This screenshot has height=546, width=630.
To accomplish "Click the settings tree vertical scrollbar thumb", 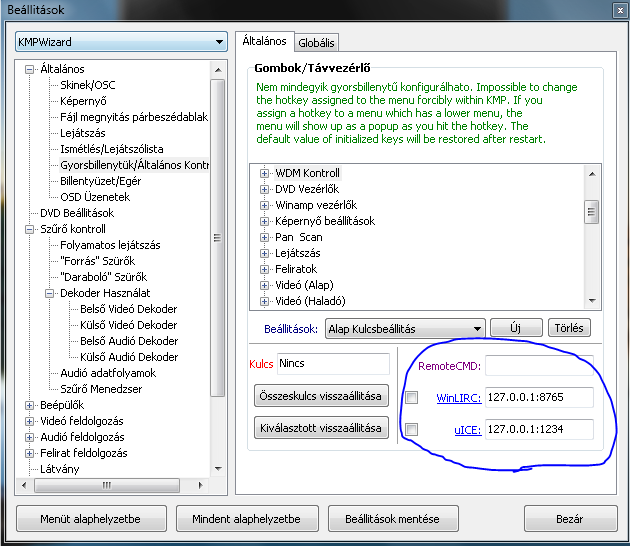I will point(217,238).
